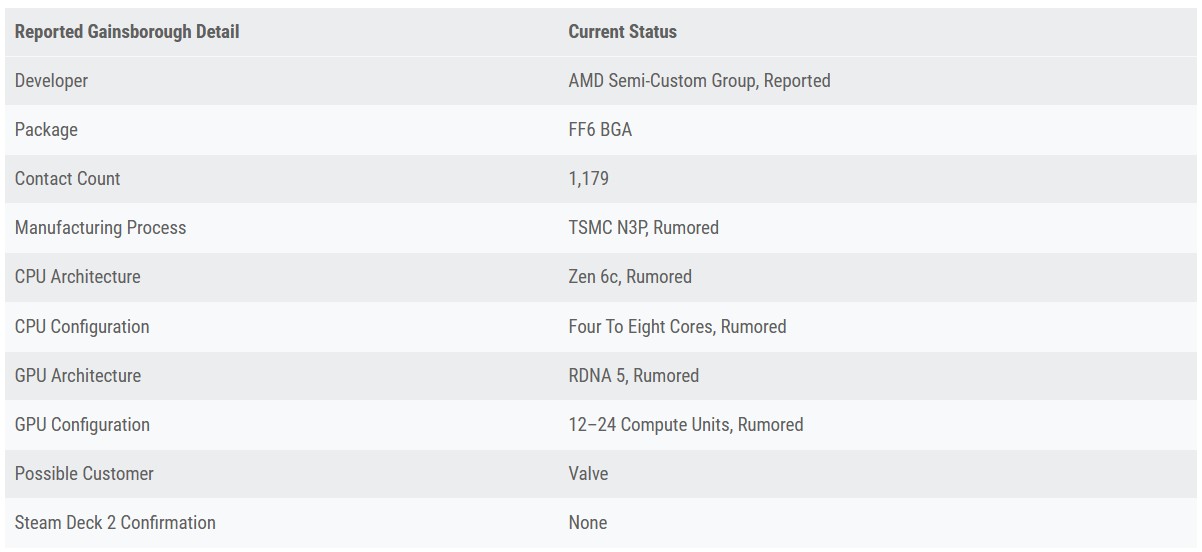Click the 'Four To Eight Cores, Rumored' cell

[x=677, y=327]
